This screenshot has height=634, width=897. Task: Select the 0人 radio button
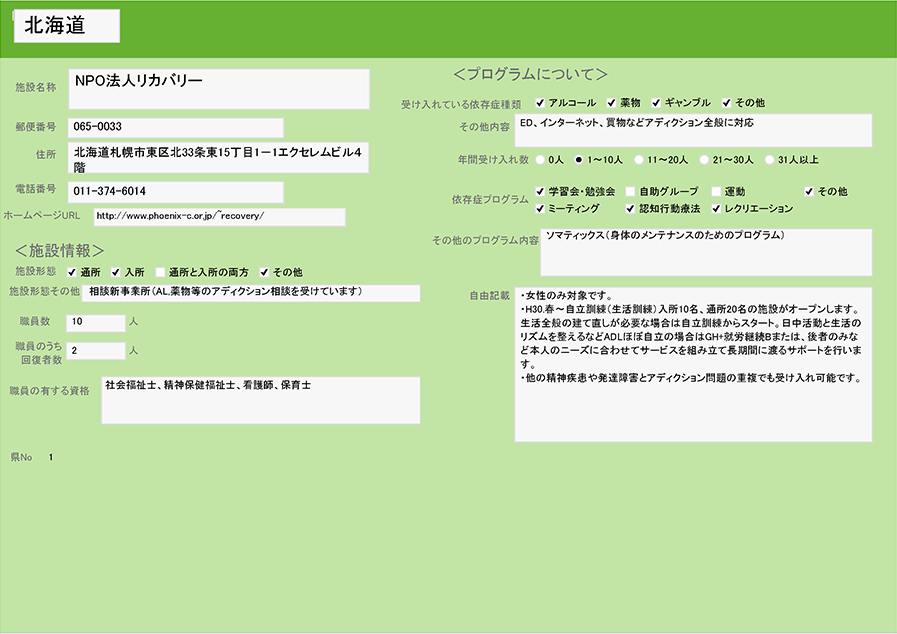coord(541,159)
